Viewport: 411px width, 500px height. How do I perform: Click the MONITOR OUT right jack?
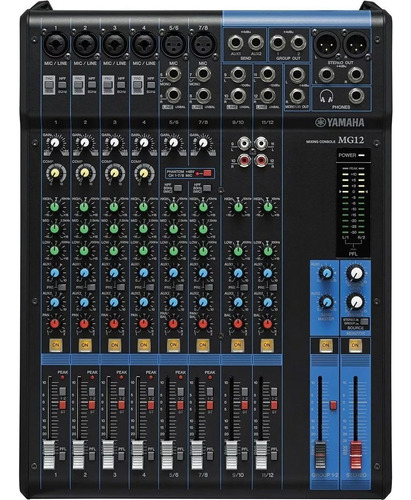point(297,96)
